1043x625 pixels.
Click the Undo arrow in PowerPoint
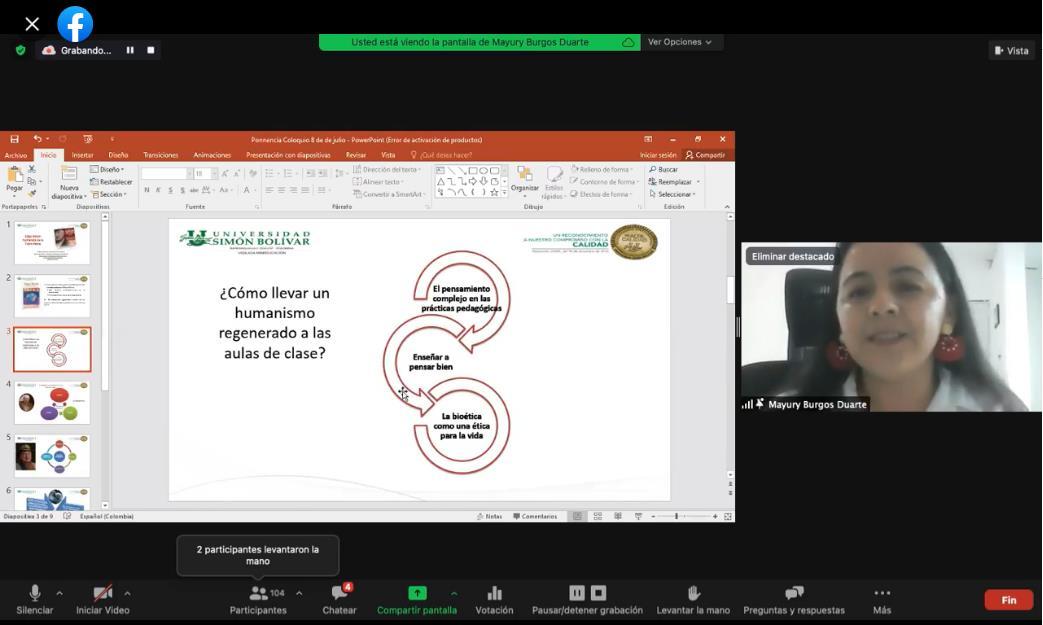[x=37, y=139]
